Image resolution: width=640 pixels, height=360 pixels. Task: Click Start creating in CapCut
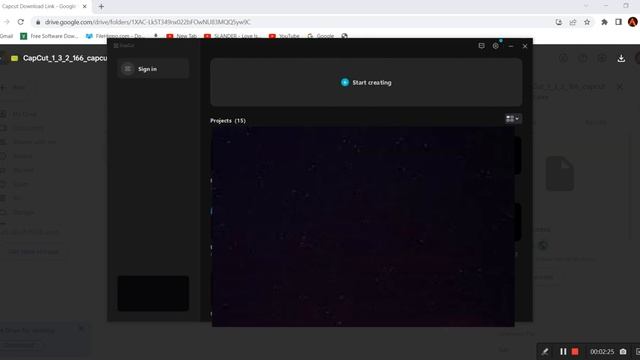point(366,82)
